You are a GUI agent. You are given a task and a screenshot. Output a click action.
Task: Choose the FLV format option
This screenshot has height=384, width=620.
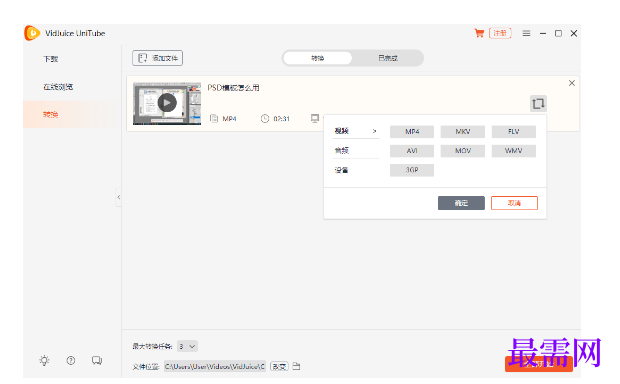[514, 131]
